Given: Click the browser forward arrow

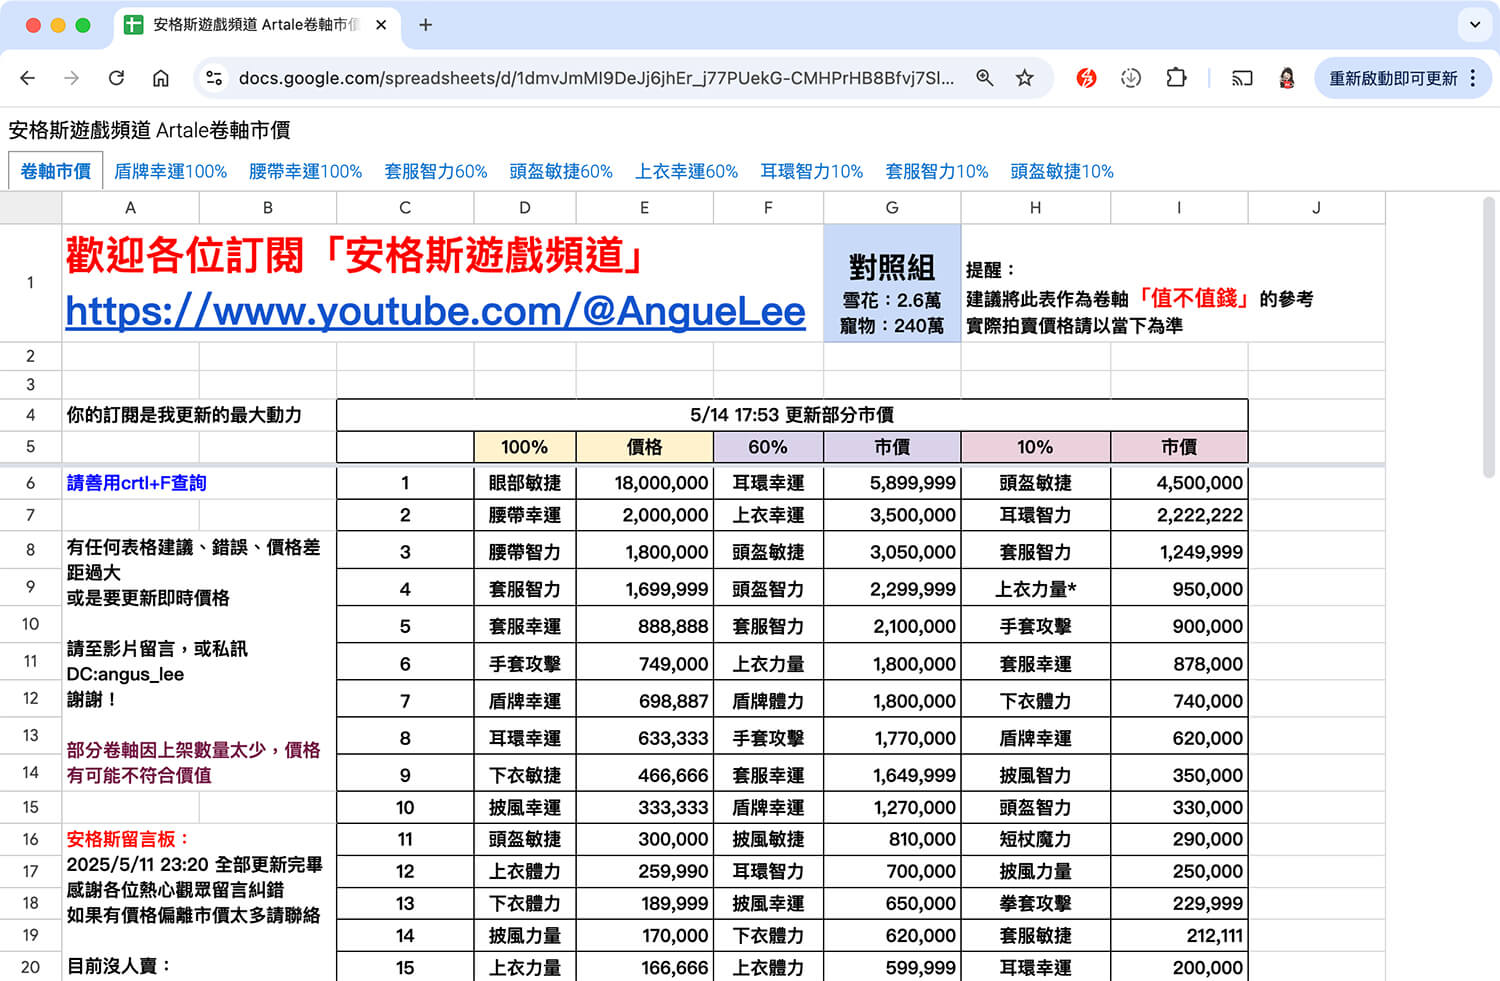Looking at the screenshot, I should tap(71, 78).
